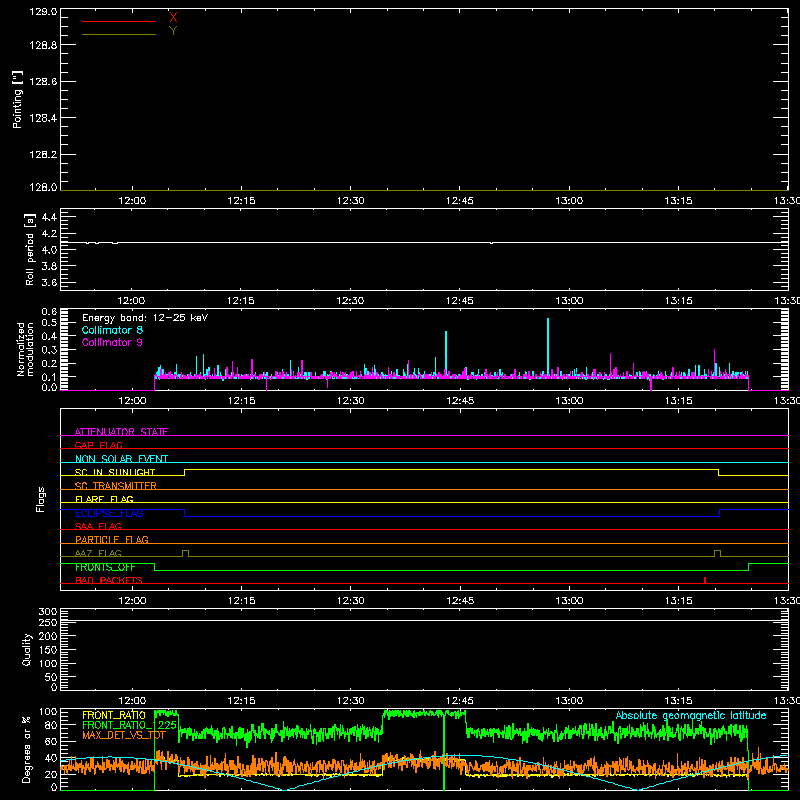Click the SAA_FLAG label
This screenshot has width=800, height=800.
point(98,526)
